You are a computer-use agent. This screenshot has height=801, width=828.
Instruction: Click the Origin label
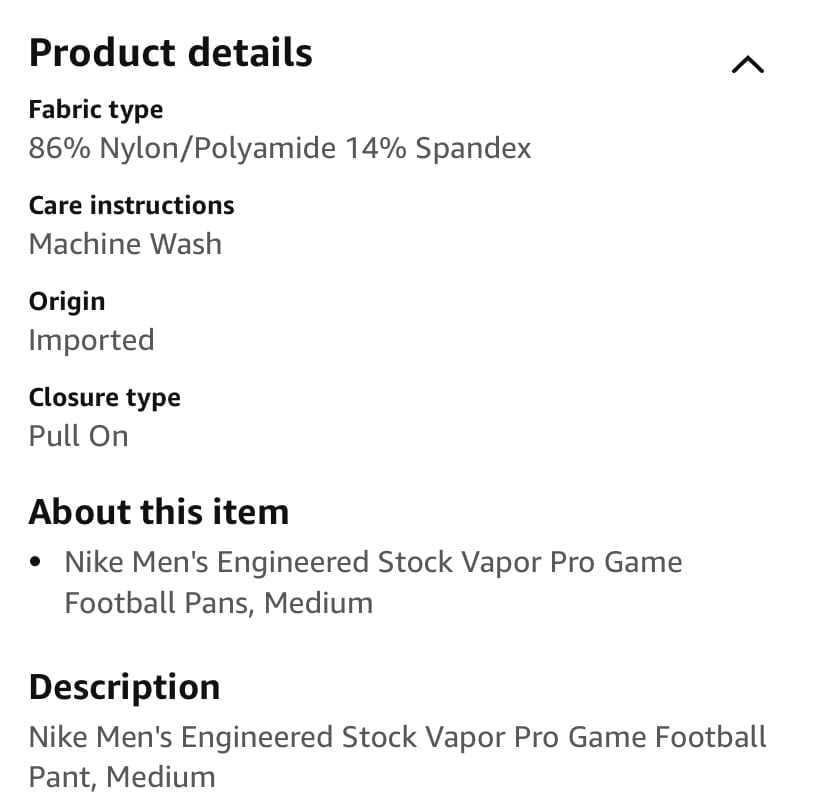67,302
